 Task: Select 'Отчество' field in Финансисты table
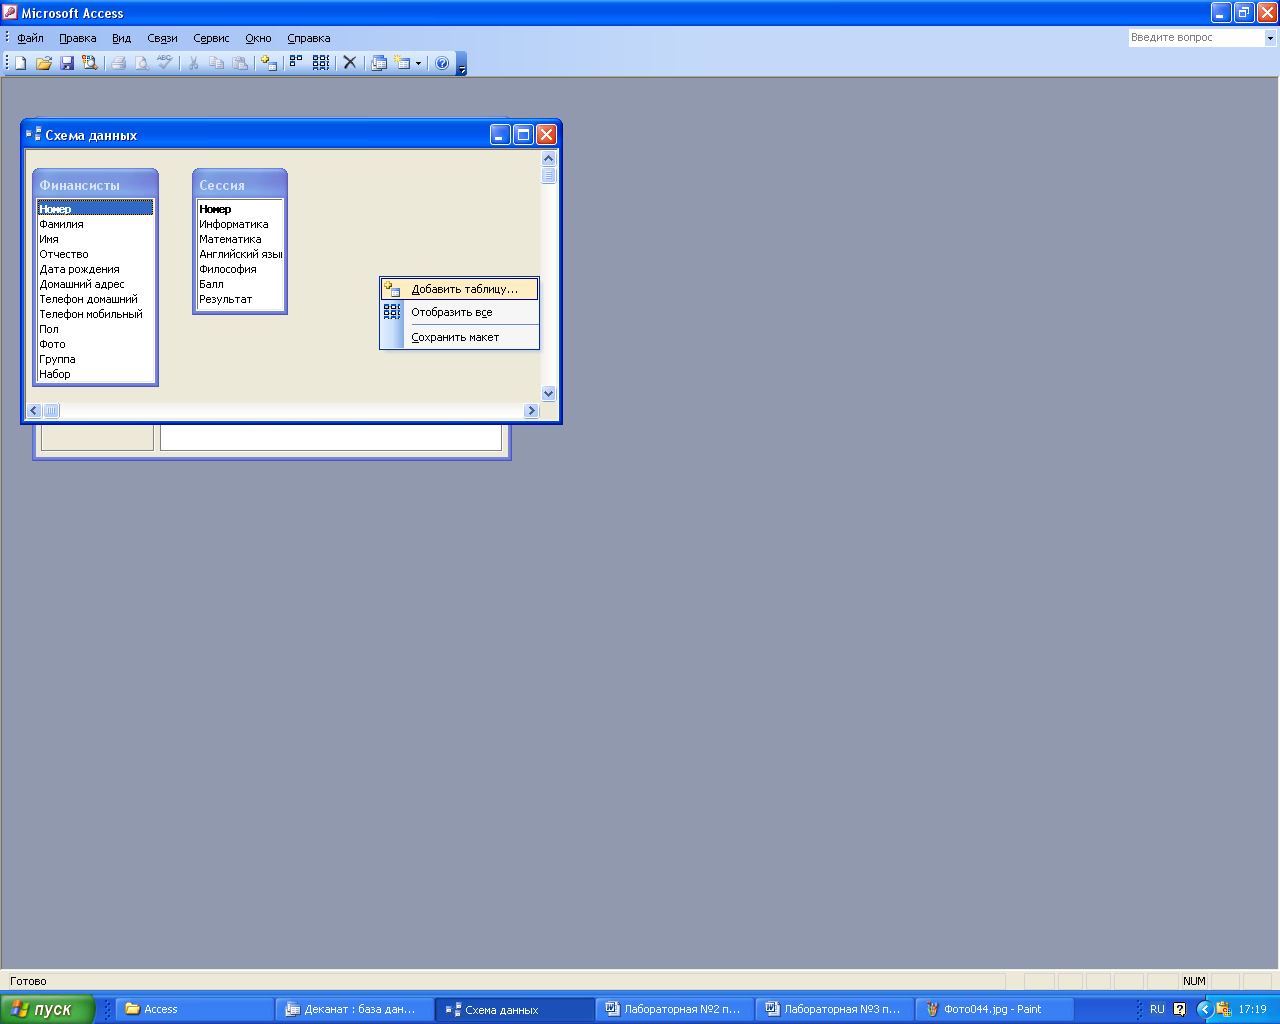click(x=95, y=254)
